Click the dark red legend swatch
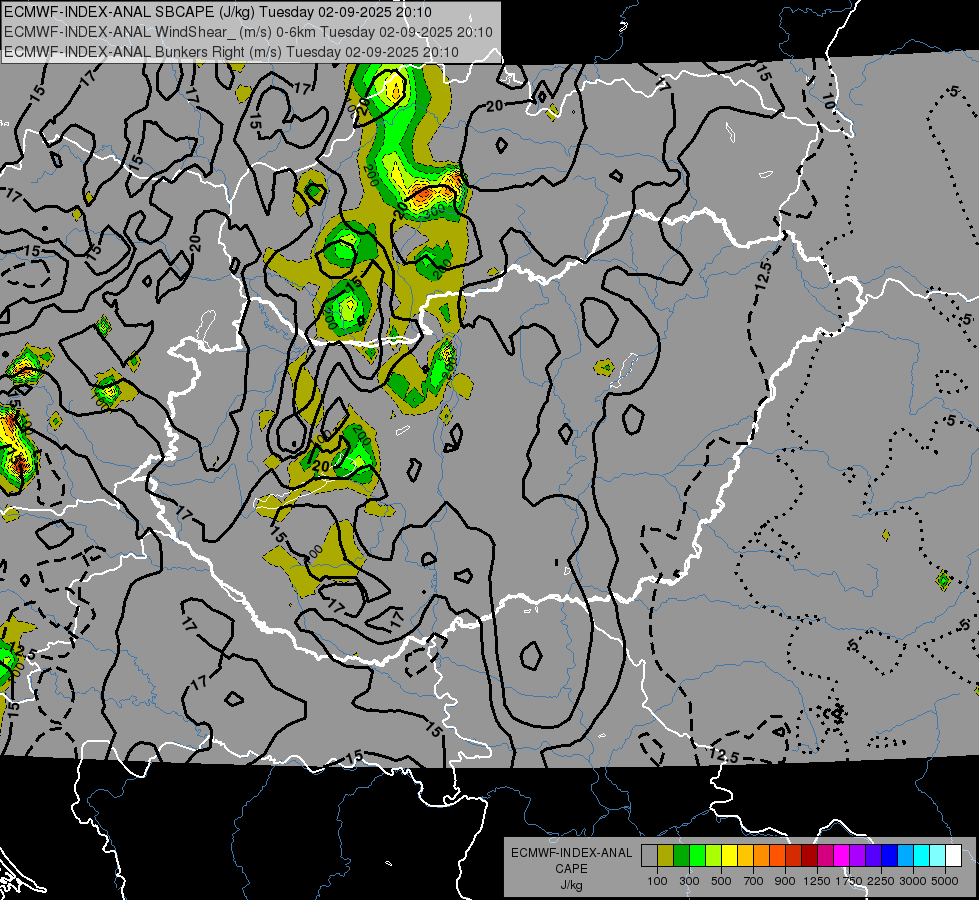 tap(809, 855)
